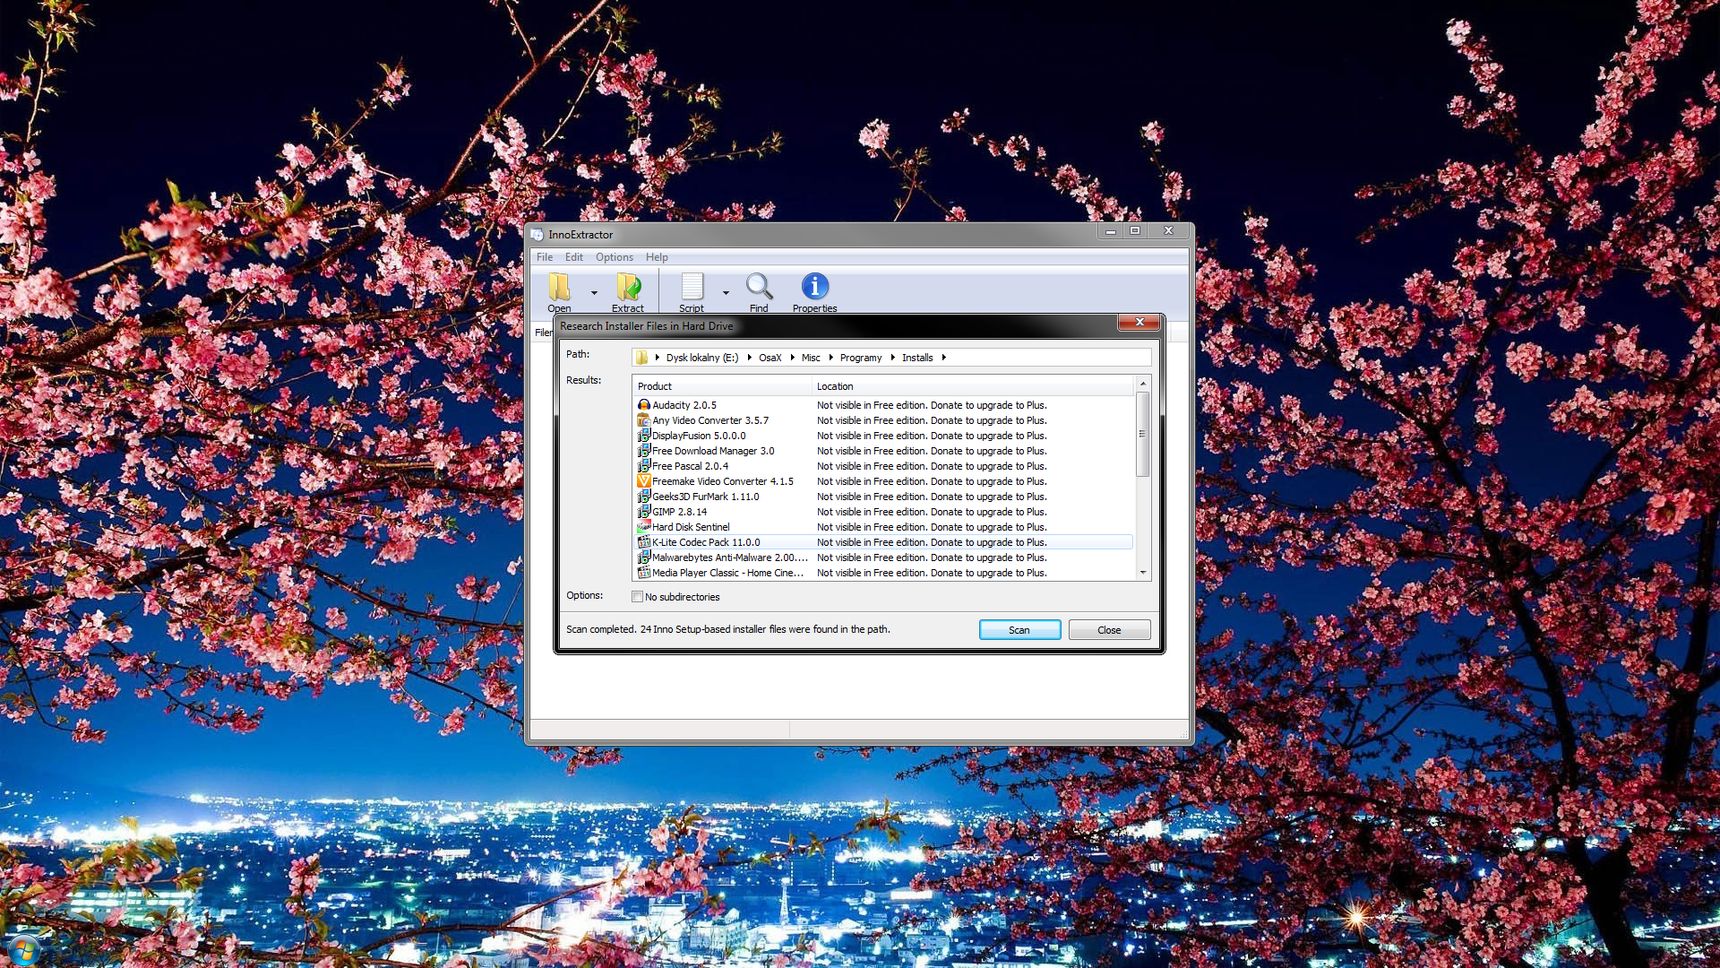
Task: Sort by the Product column header
Action: click(x=722, y=386)
